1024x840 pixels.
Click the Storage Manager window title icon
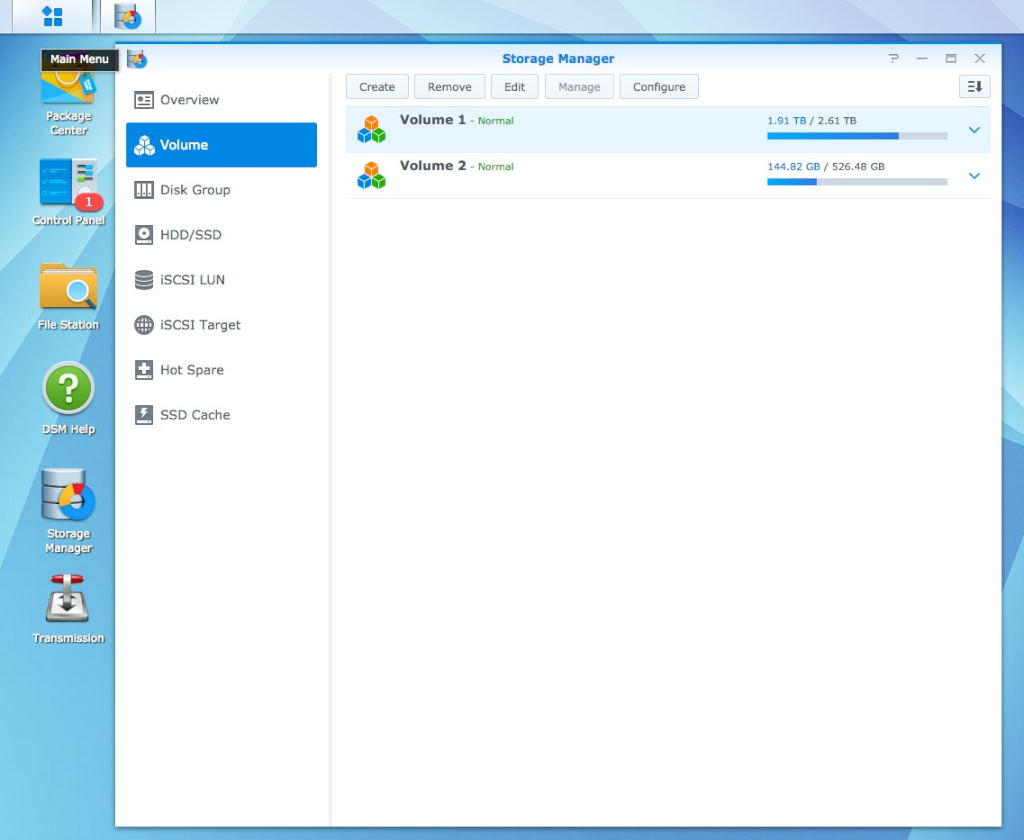[x=137, y=59]
